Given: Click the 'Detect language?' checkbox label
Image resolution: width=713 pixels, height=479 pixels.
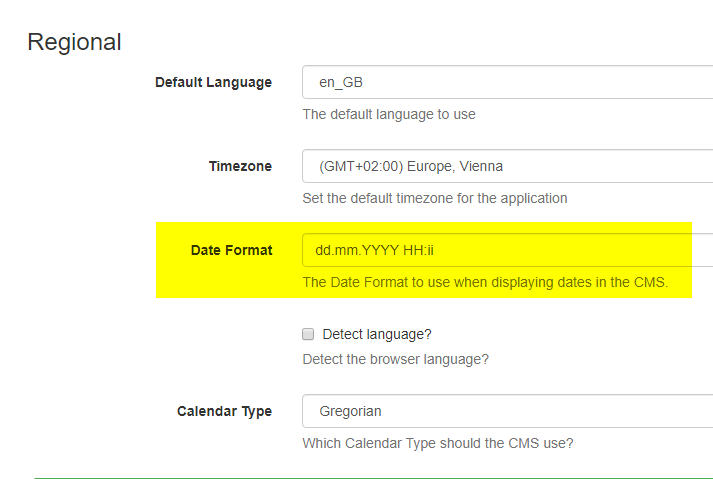Looking at the screenshot, I should (x=377, y=334).
